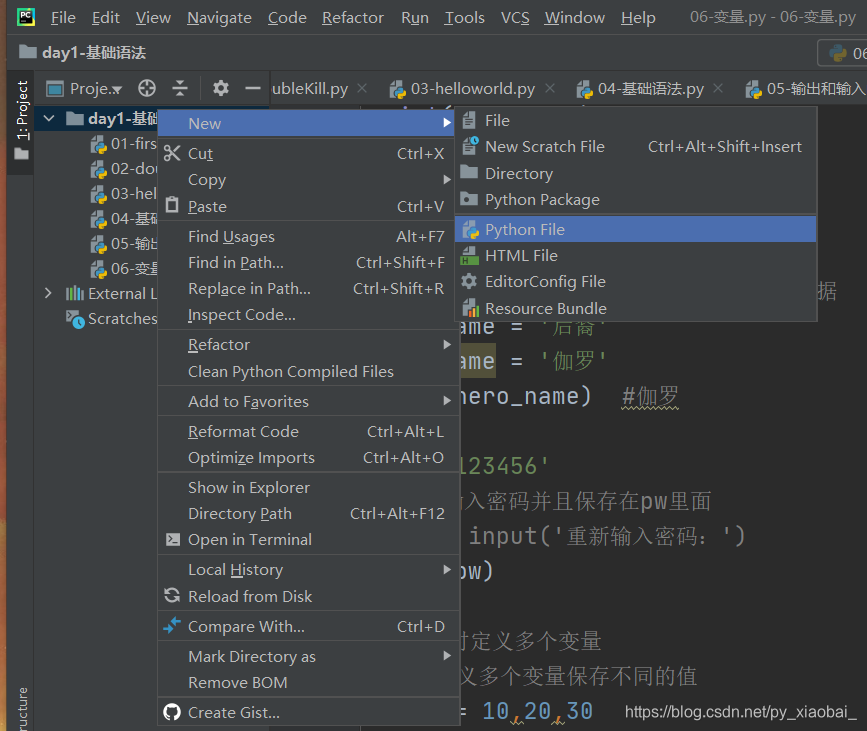Image resolution: width=867 pixels, height=731 pixels.
Task: Expand the Refactor submenu arrow
Action: (447, 344)
